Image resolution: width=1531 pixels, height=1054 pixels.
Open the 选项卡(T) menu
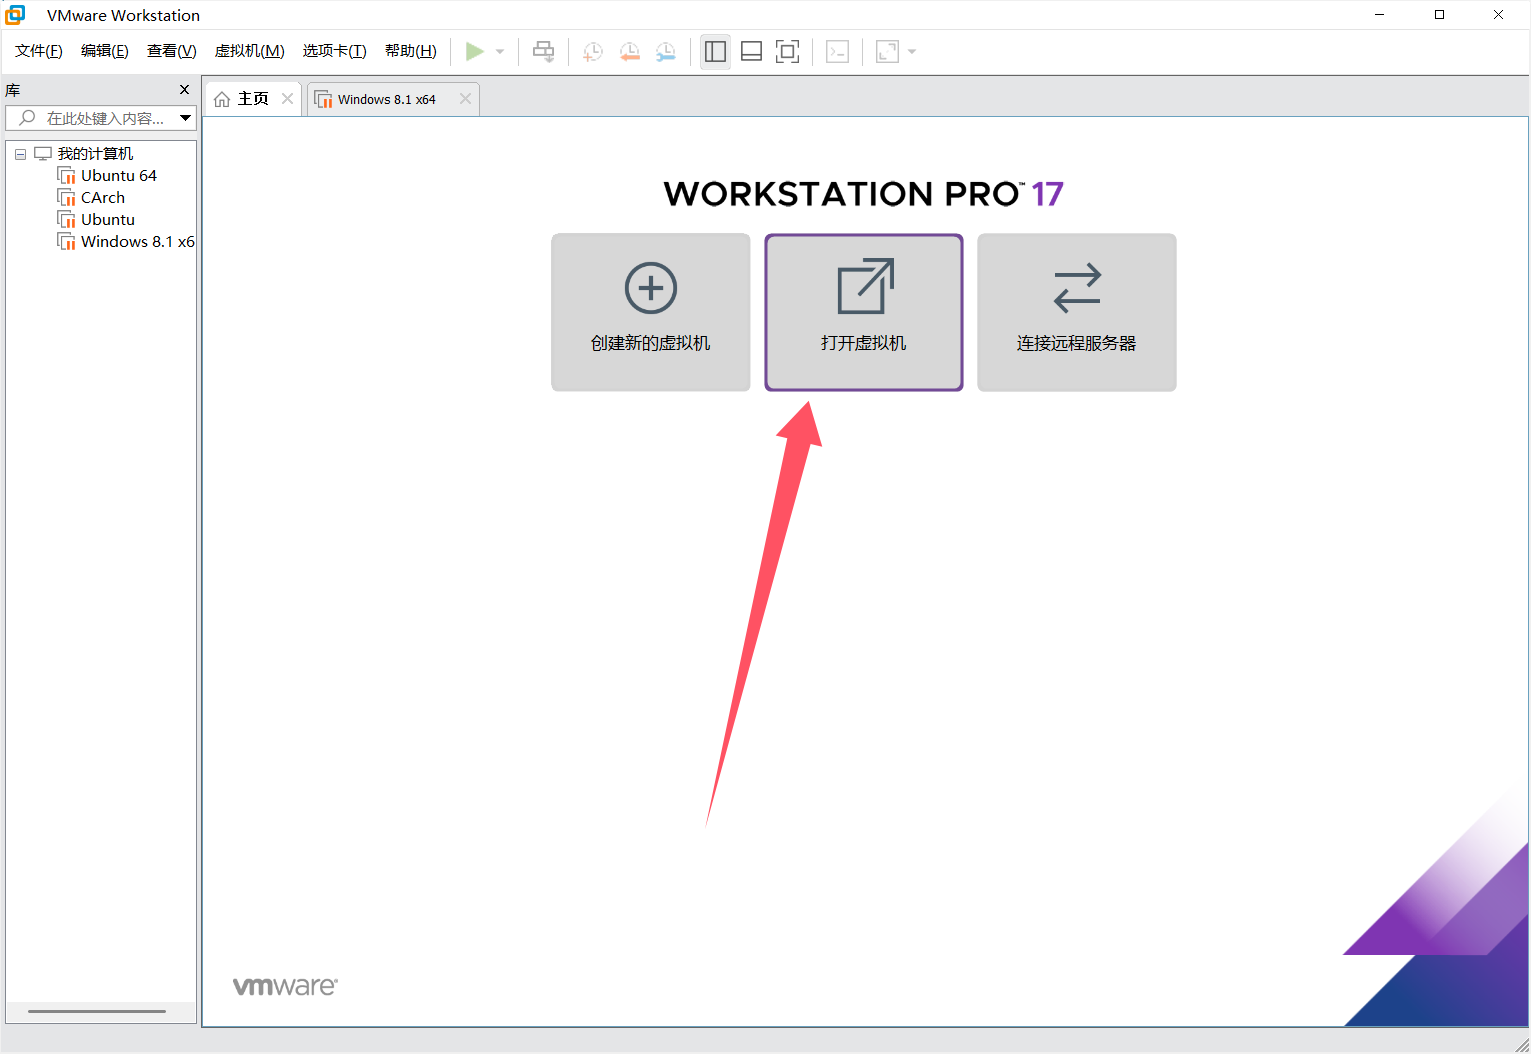point(335,51)
